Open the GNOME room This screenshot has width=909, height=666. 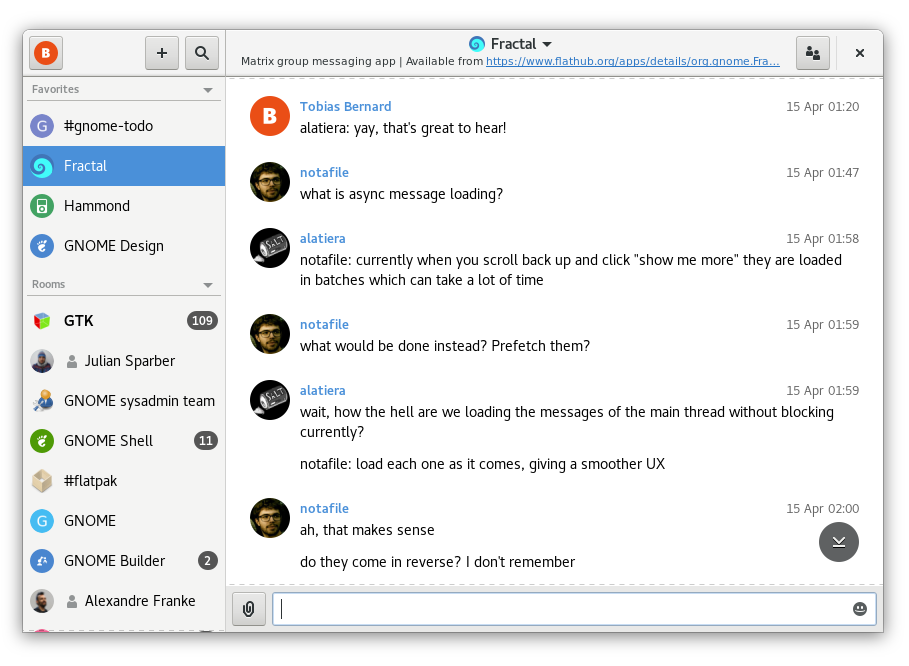124,521
